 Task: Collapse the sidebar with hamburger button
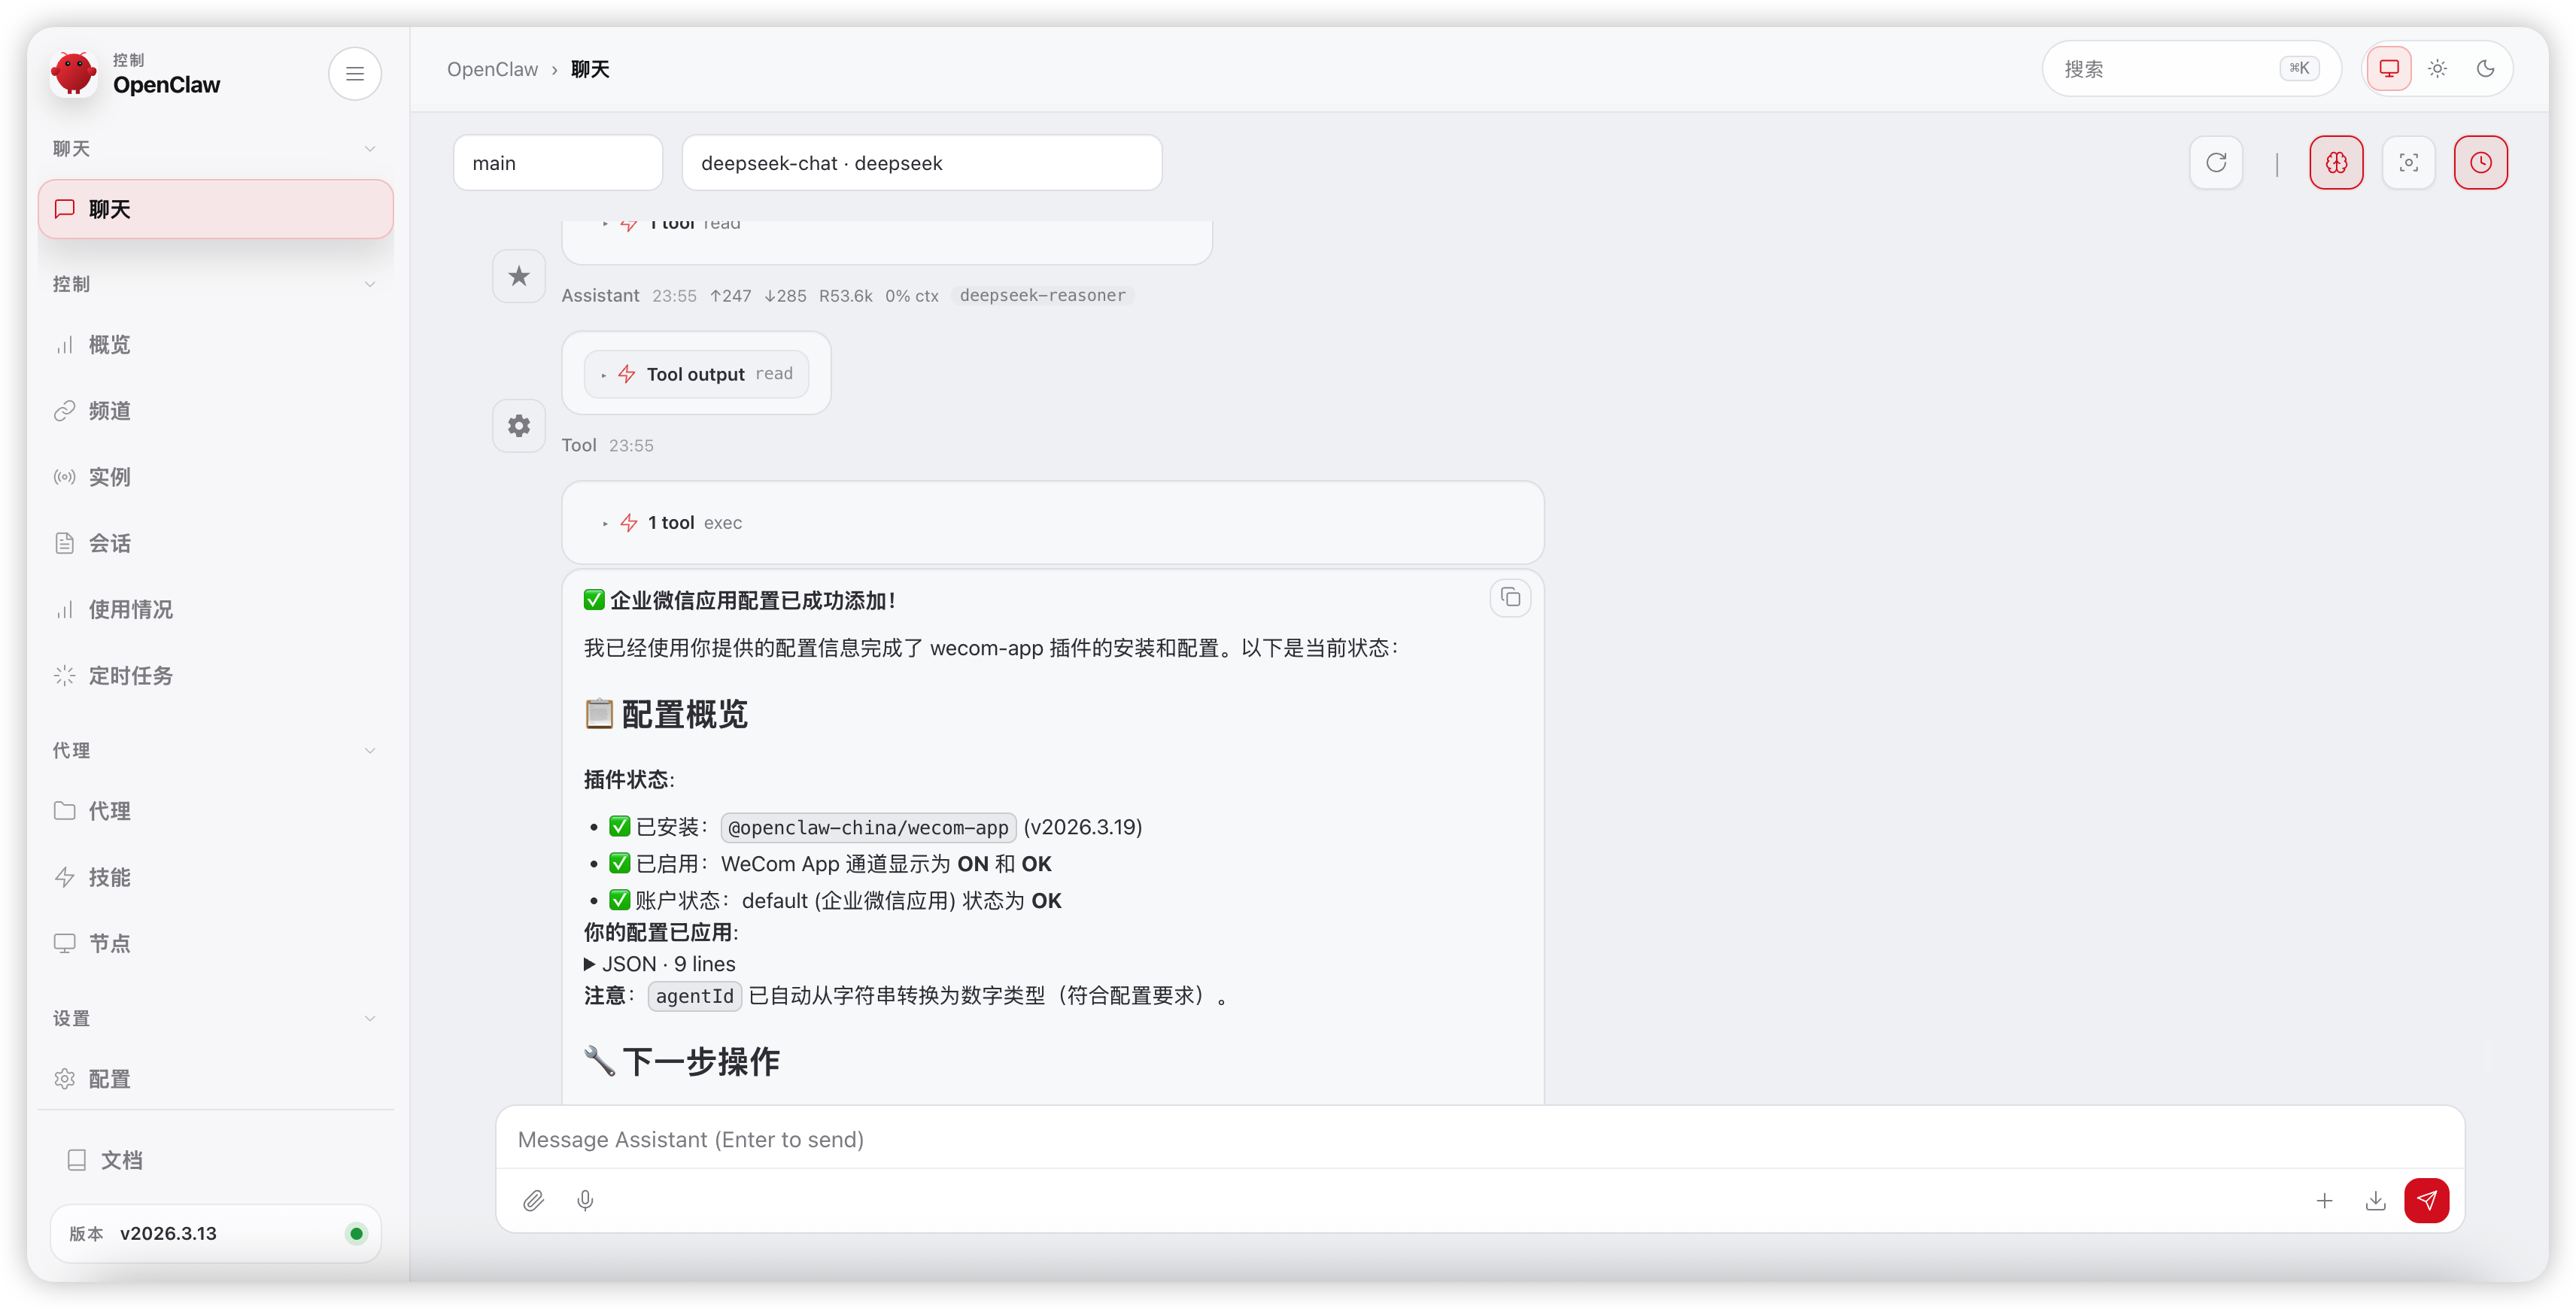(354, 74)
